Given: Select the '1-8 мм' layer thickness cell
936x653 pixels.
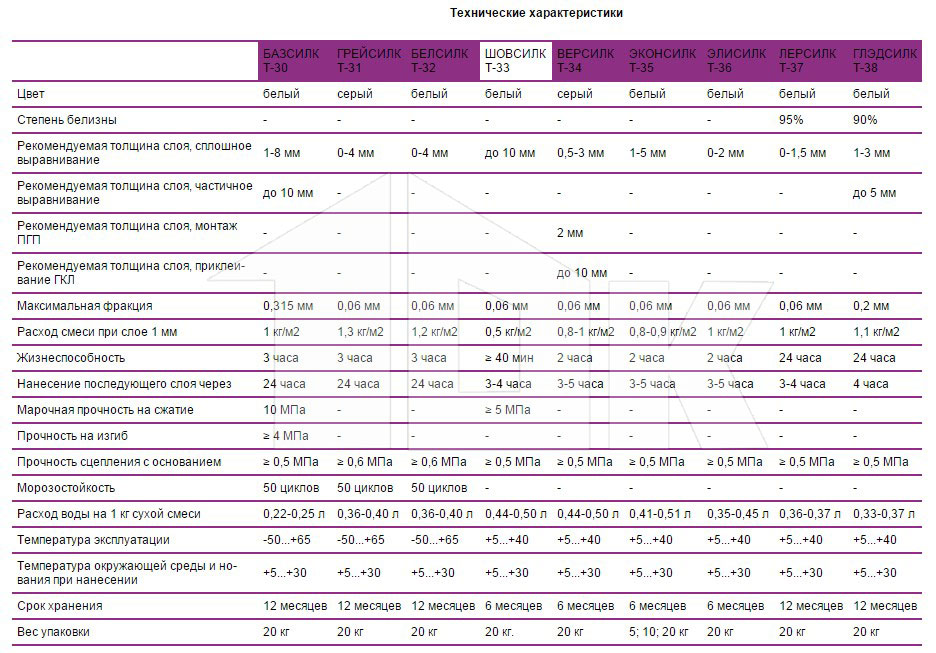Looking at the screenshot, I should click(282, 153).
